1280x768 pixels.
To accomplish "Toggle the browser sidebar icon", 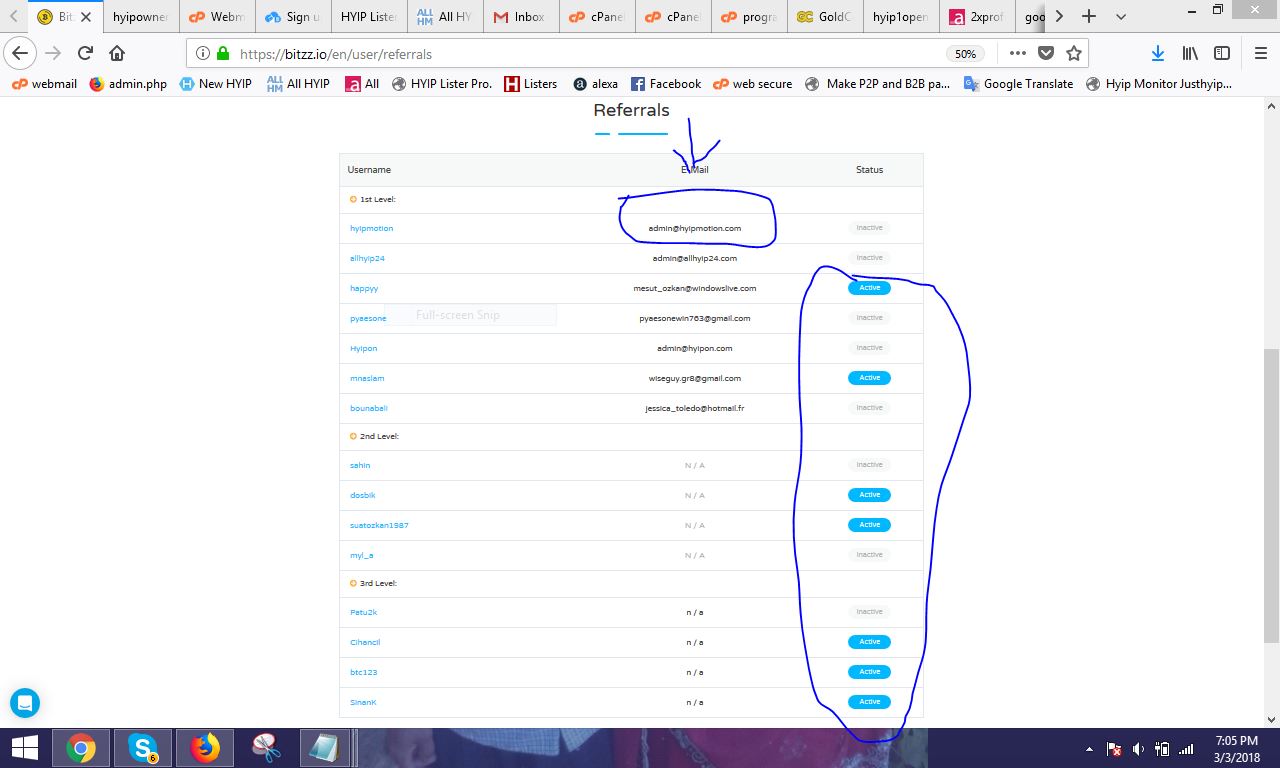I will pyautogui.click(x=1222, y=53).
